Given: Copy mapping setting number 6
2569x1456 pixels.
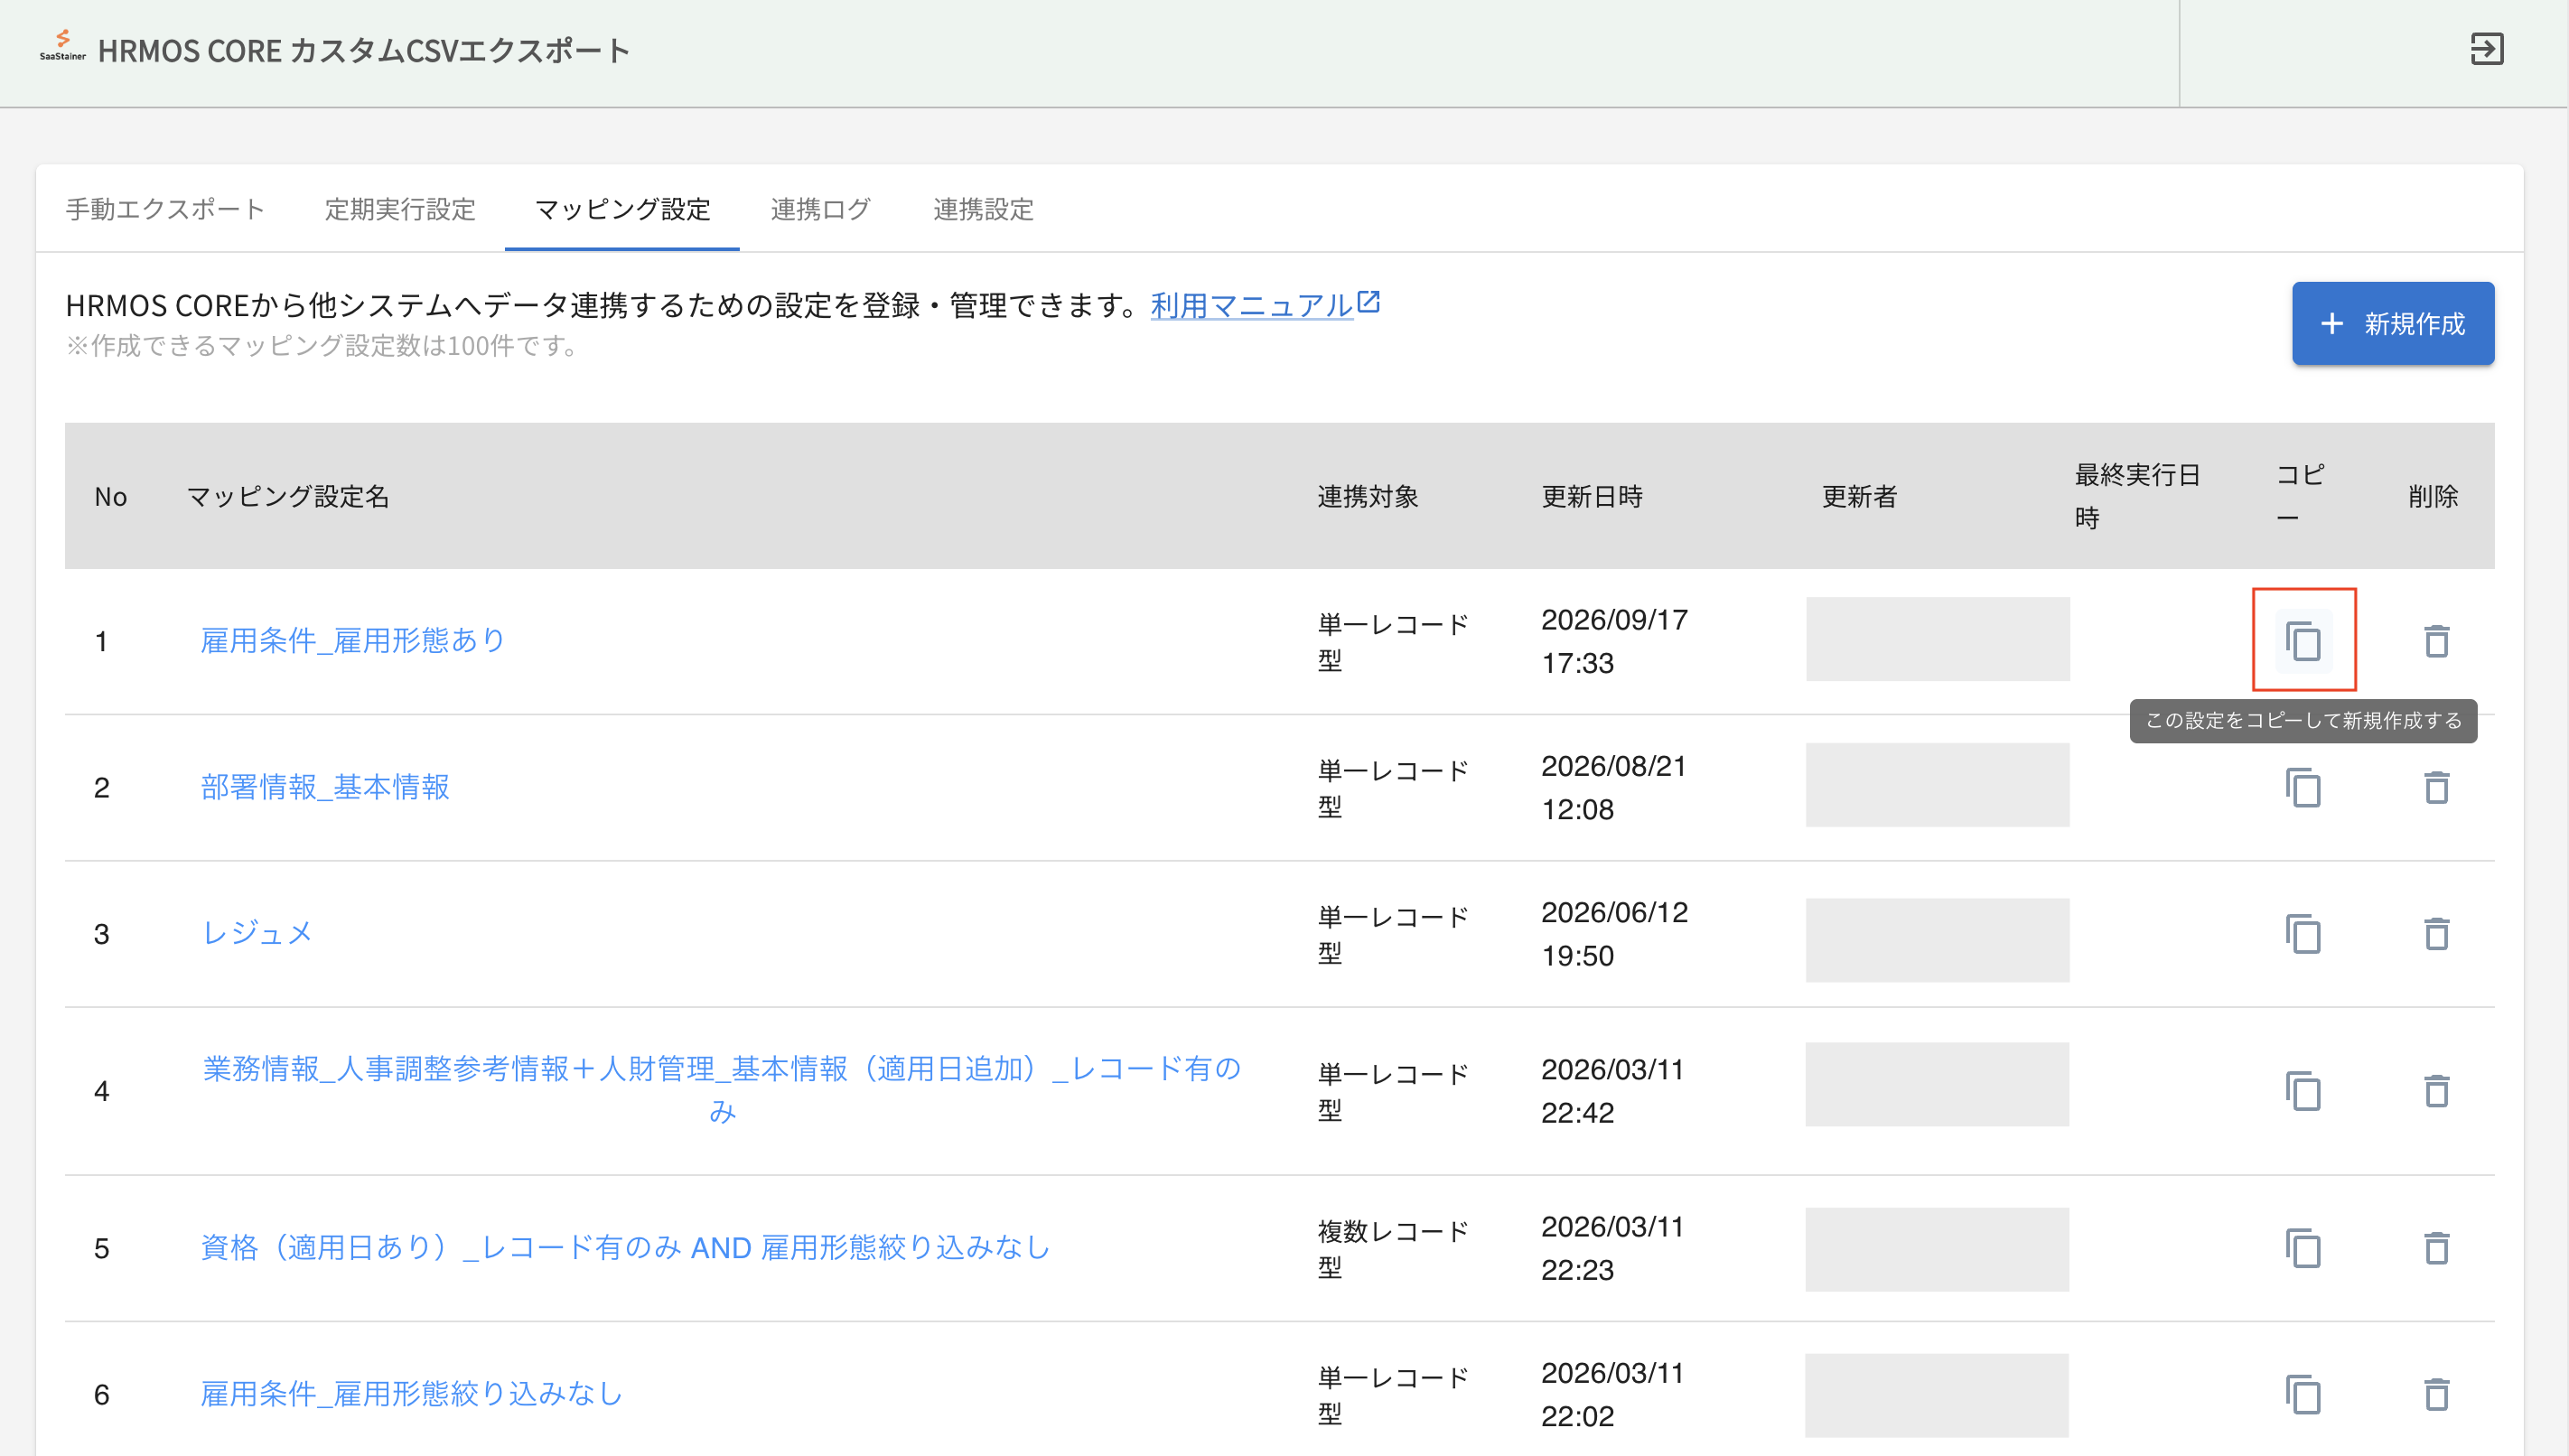Looking at the screenshot, I should pos(2303,1395).
